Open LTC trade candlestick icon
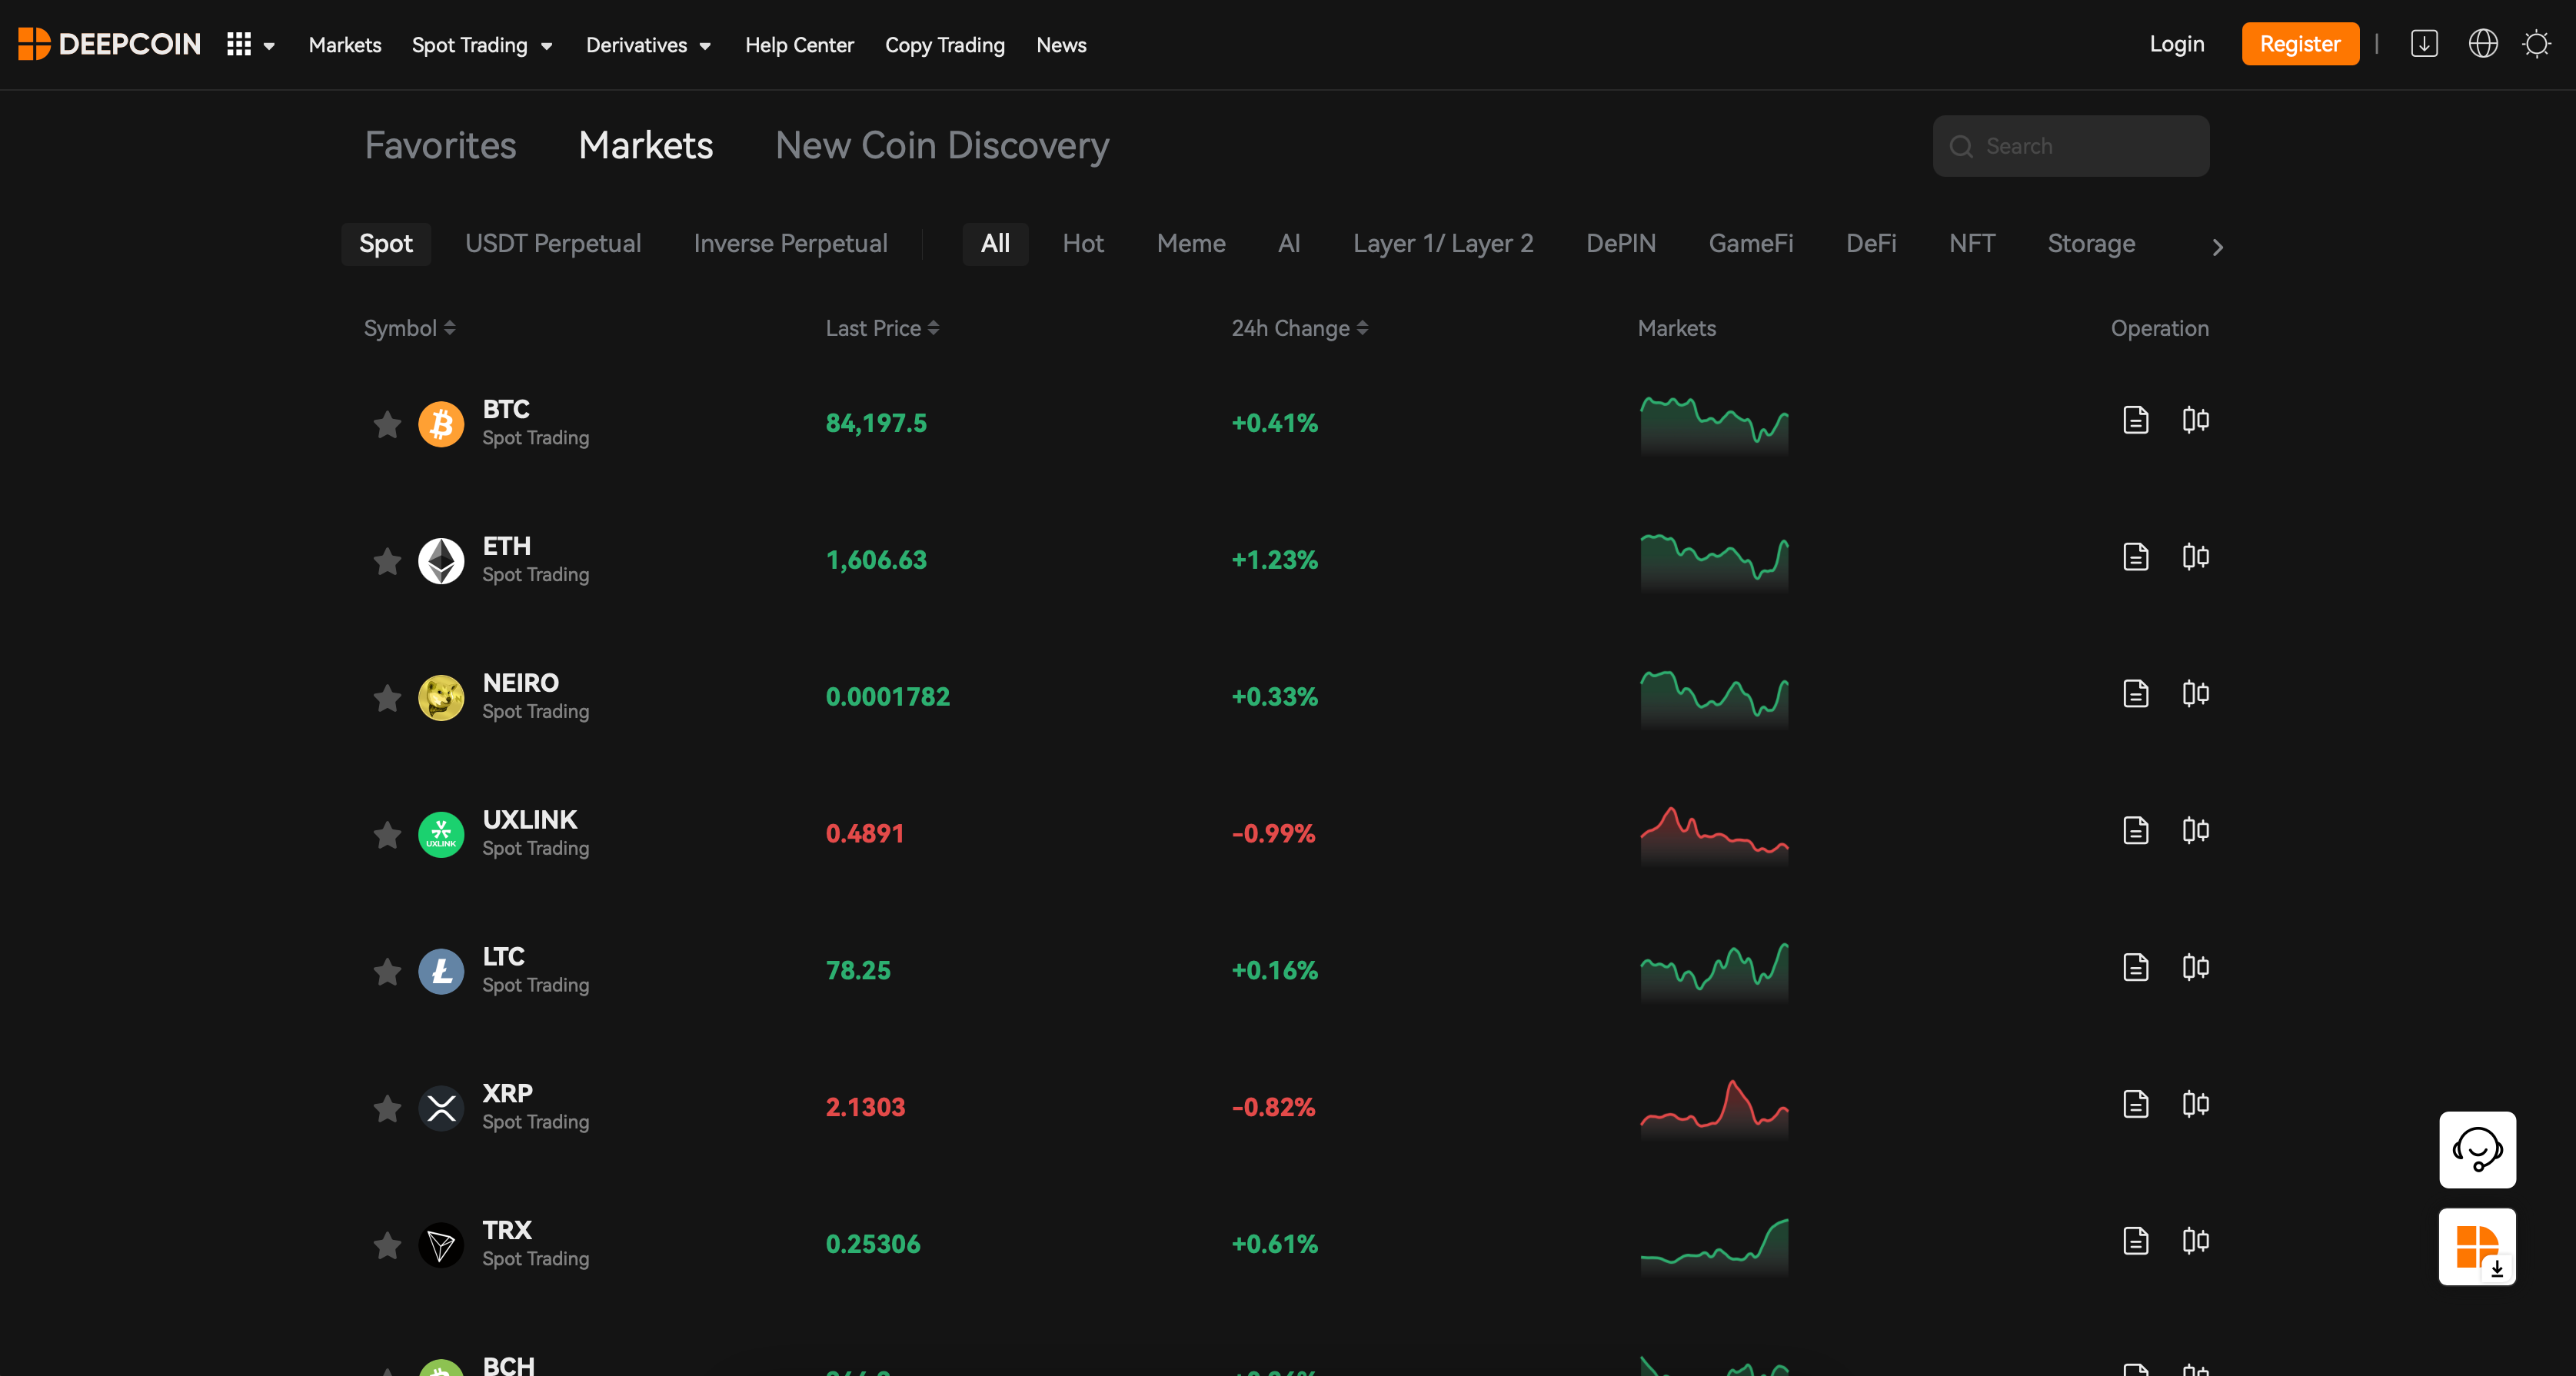This screenshot has width=2576, height=1376. point(2195,968)
